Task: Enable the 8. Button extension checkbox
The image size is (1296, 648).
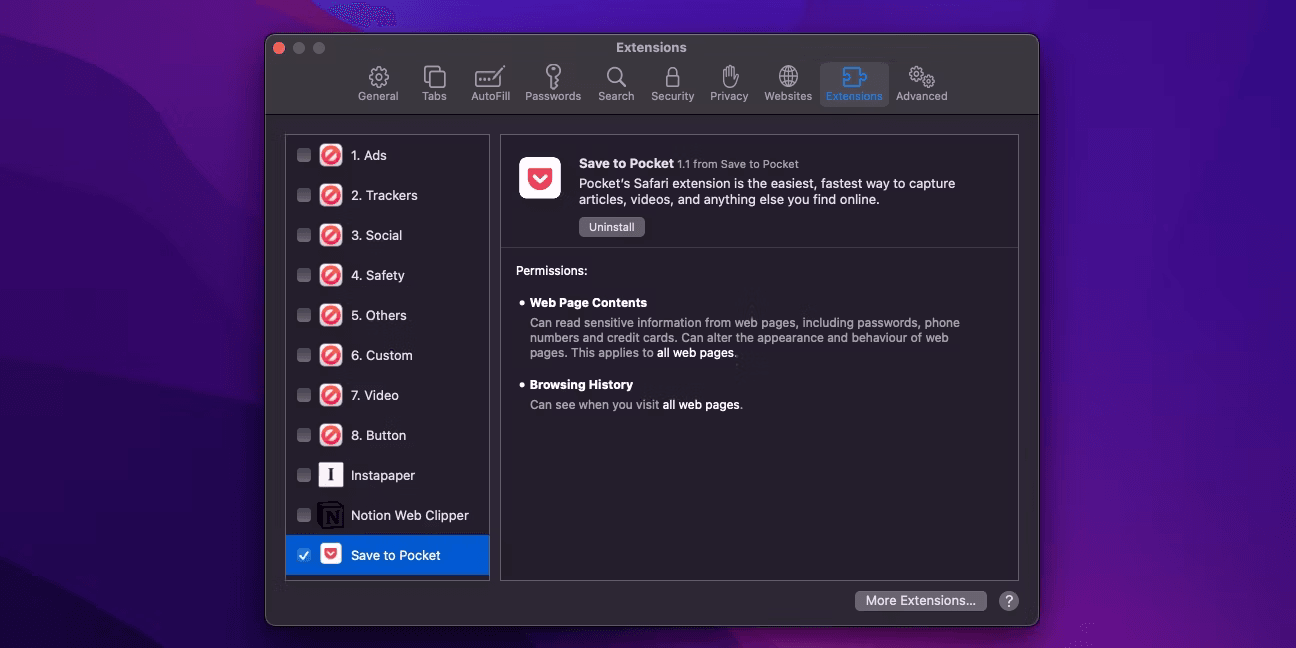Action: click(304, 435)
